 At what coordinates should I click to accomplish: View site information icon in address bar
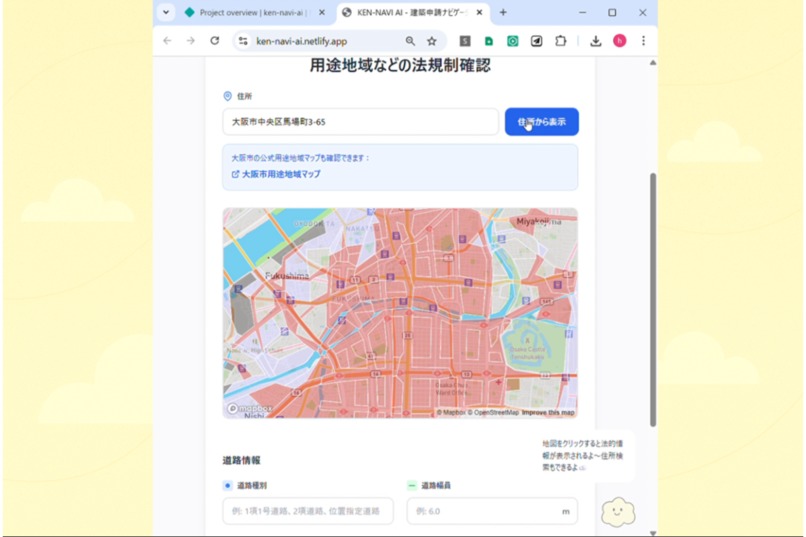[243, 41]
